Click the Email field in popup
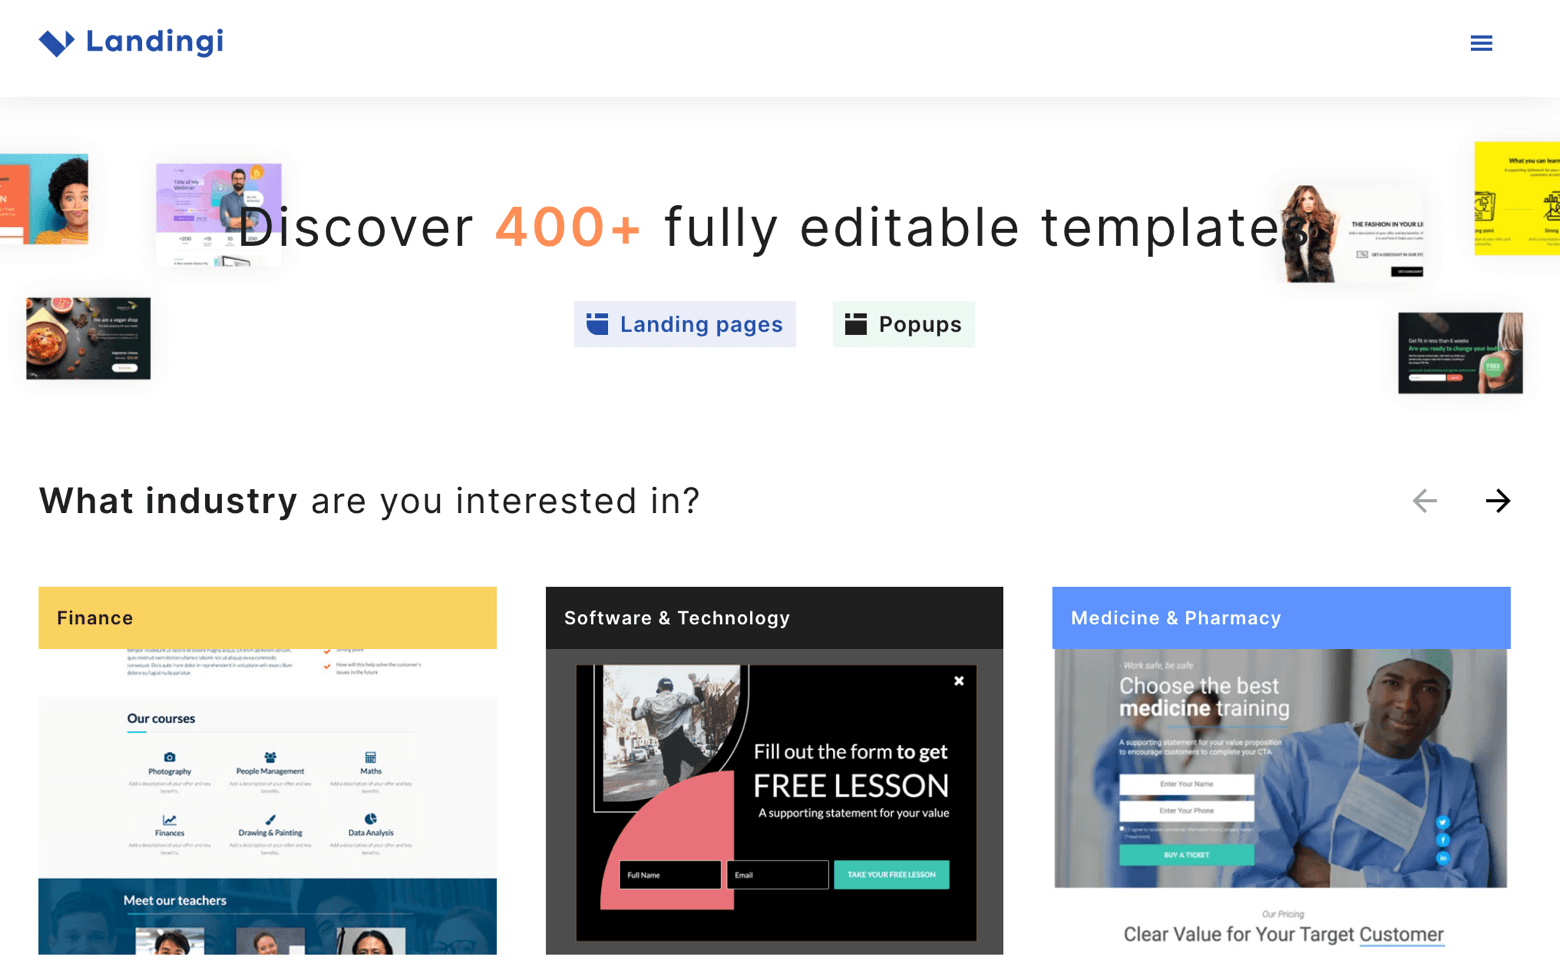This screenshot has width=1560, height=977. 777,875
